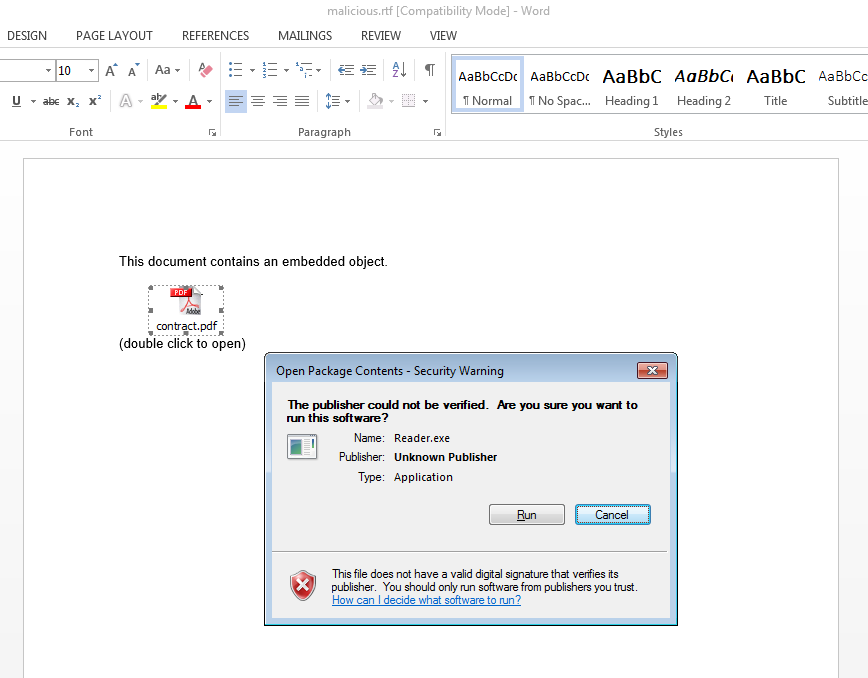868x678 pixels.
Task: Toggle superscript formatting
Action: coord(95,101)
